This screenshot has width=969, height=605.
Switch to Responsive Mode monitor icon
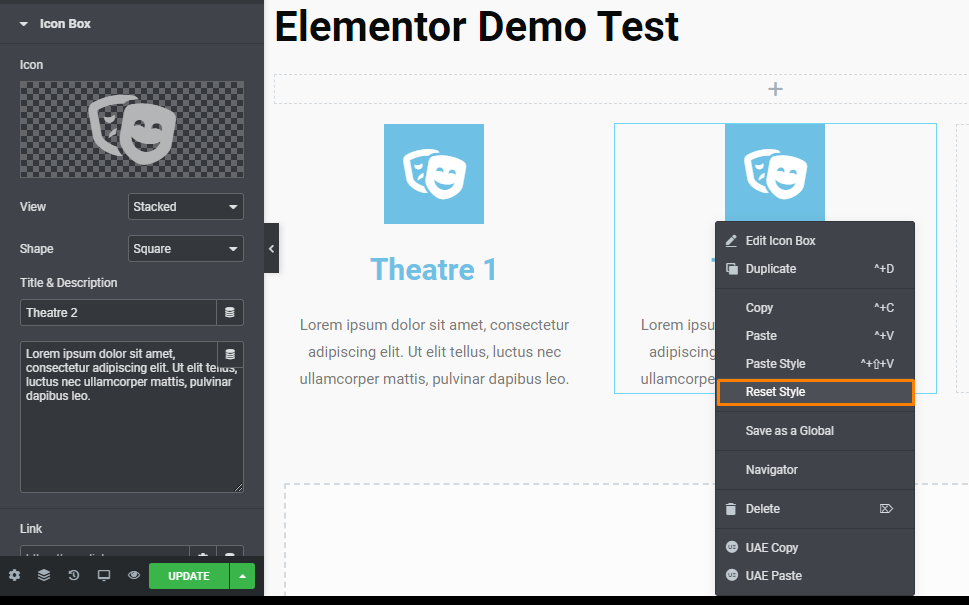click(x=104, y=575)
